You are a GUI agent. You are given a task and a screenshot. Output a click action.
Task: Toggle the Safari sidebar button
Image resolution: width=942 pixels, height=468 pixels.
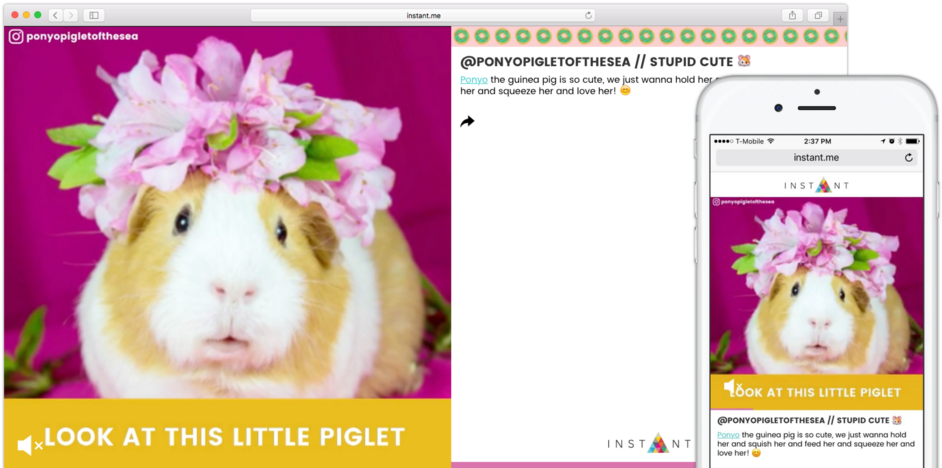pyautogui.click(x=94, y=15)
